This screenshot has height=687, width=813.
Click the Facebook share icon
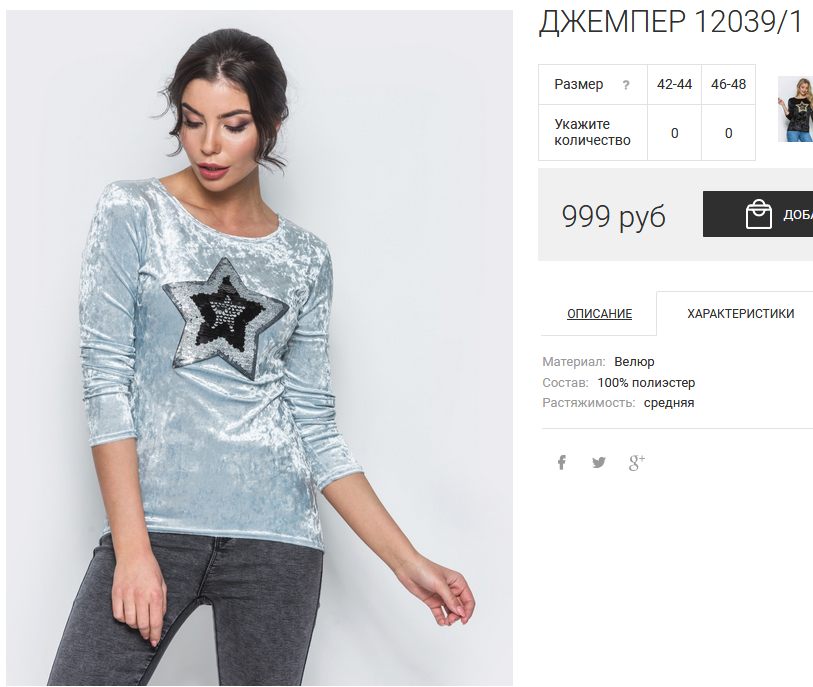point(562,462)
